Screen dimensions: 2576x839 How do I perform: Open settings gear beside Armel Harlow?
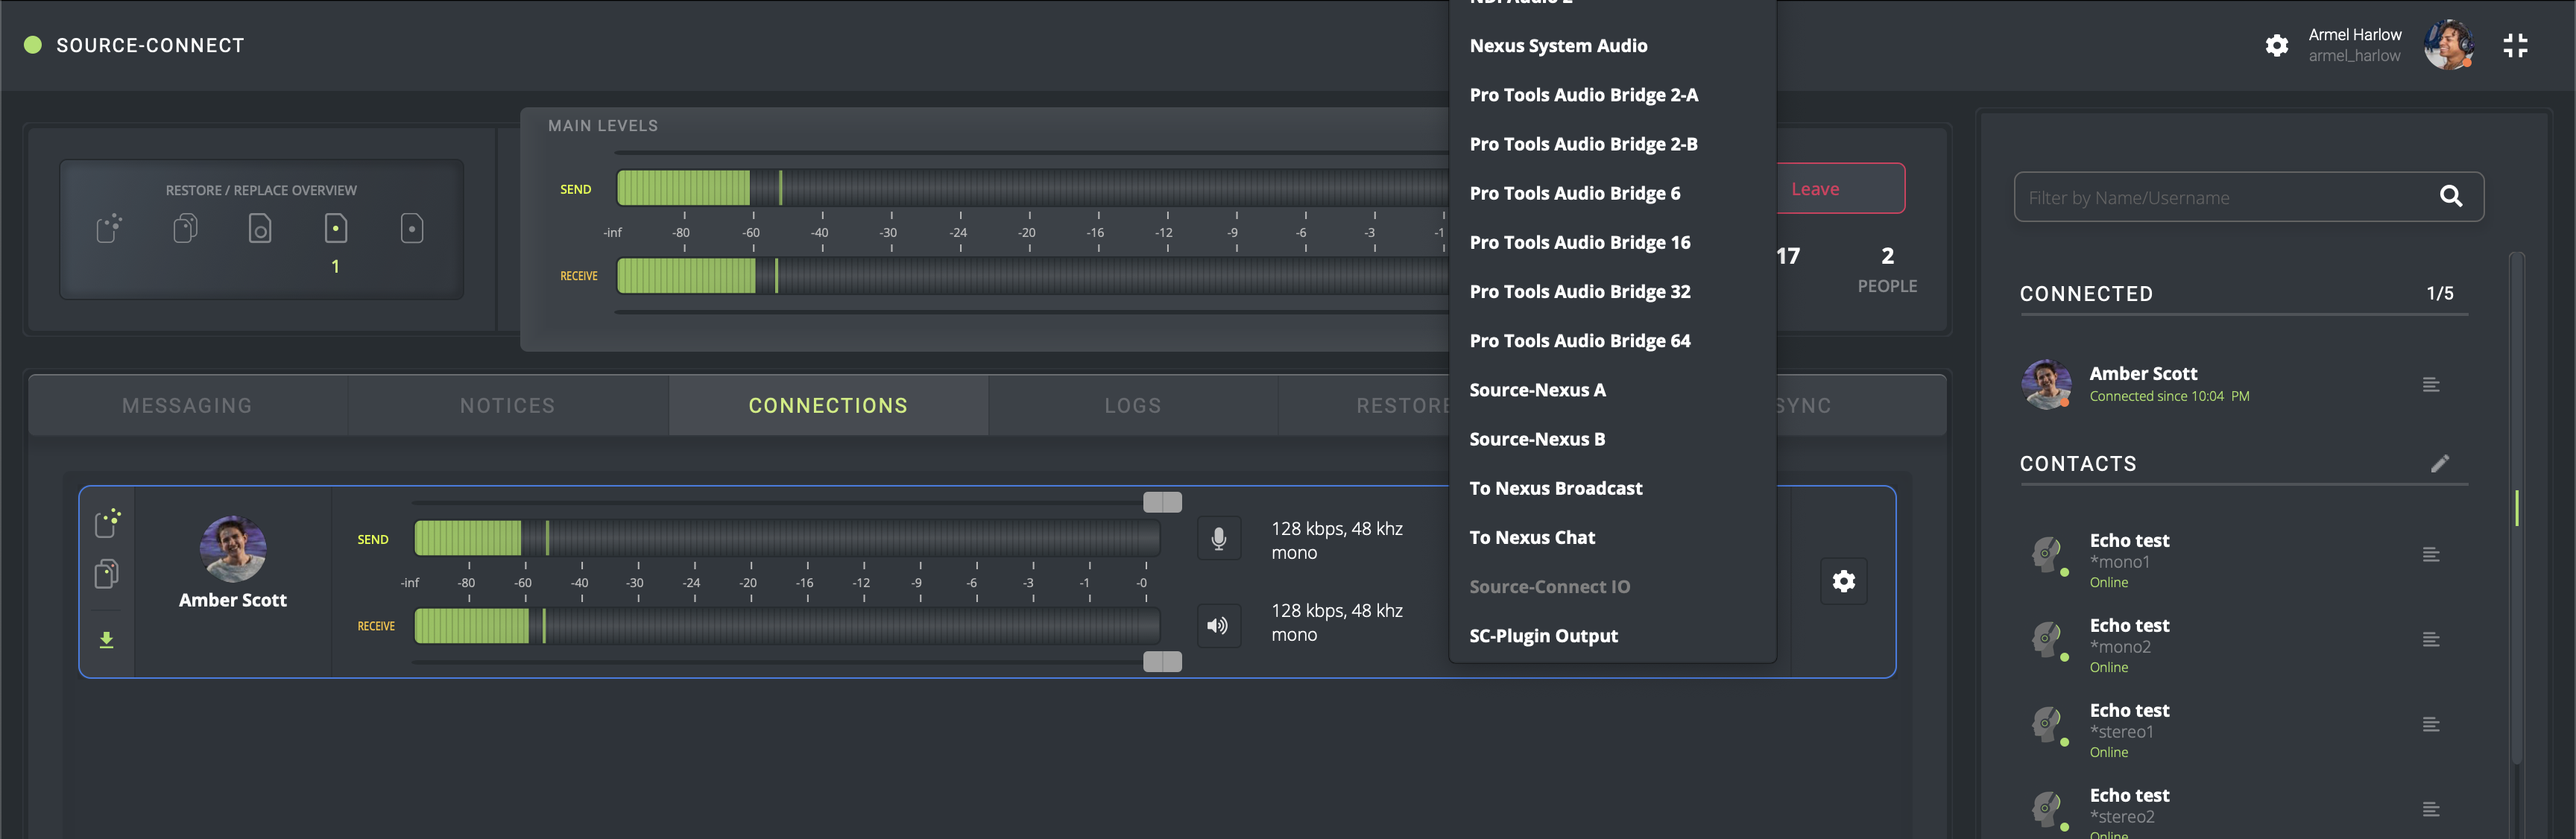coord(2276,45)
